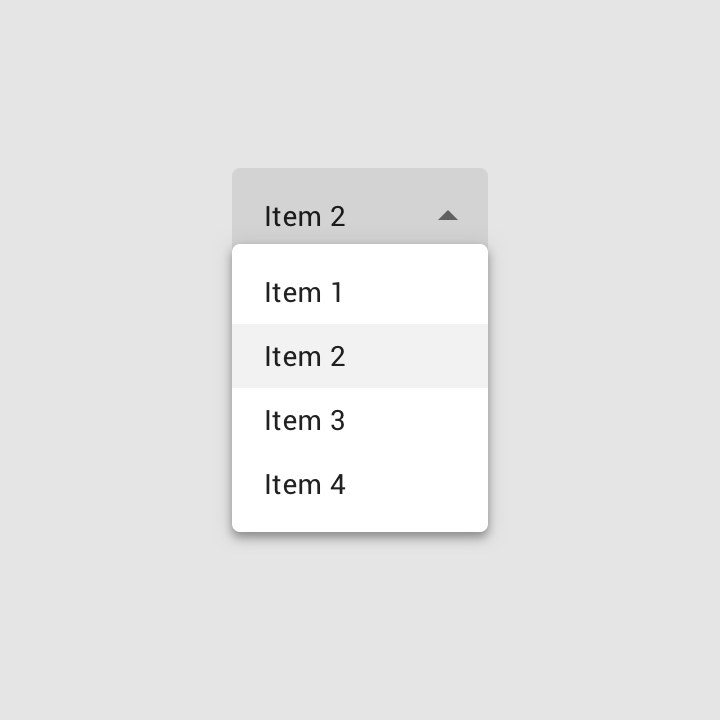Select Item 4 at the menu bottom
Viewport: 720px width, 720px height.
point(359,485)
